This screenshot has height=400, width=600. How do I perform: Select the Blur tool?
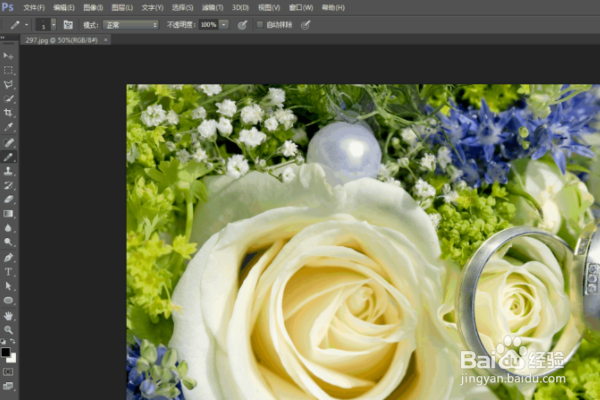(8, 228)
